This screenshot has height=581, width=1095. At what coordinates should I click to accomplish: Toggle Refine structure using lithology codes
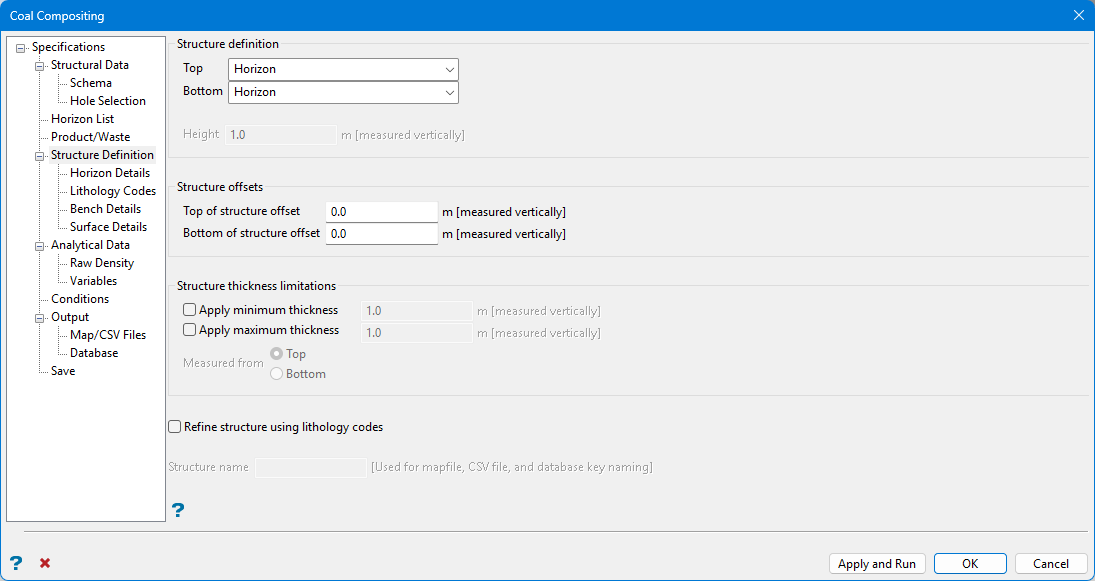point(175,427)
